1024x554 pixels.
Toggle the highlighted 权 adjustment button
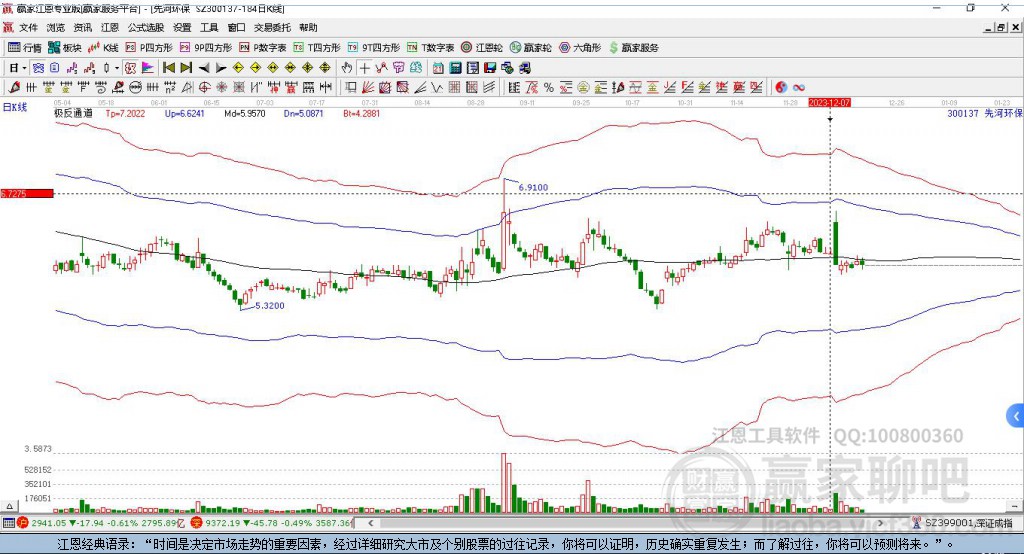pyautogui.click(x=130, y=68)
